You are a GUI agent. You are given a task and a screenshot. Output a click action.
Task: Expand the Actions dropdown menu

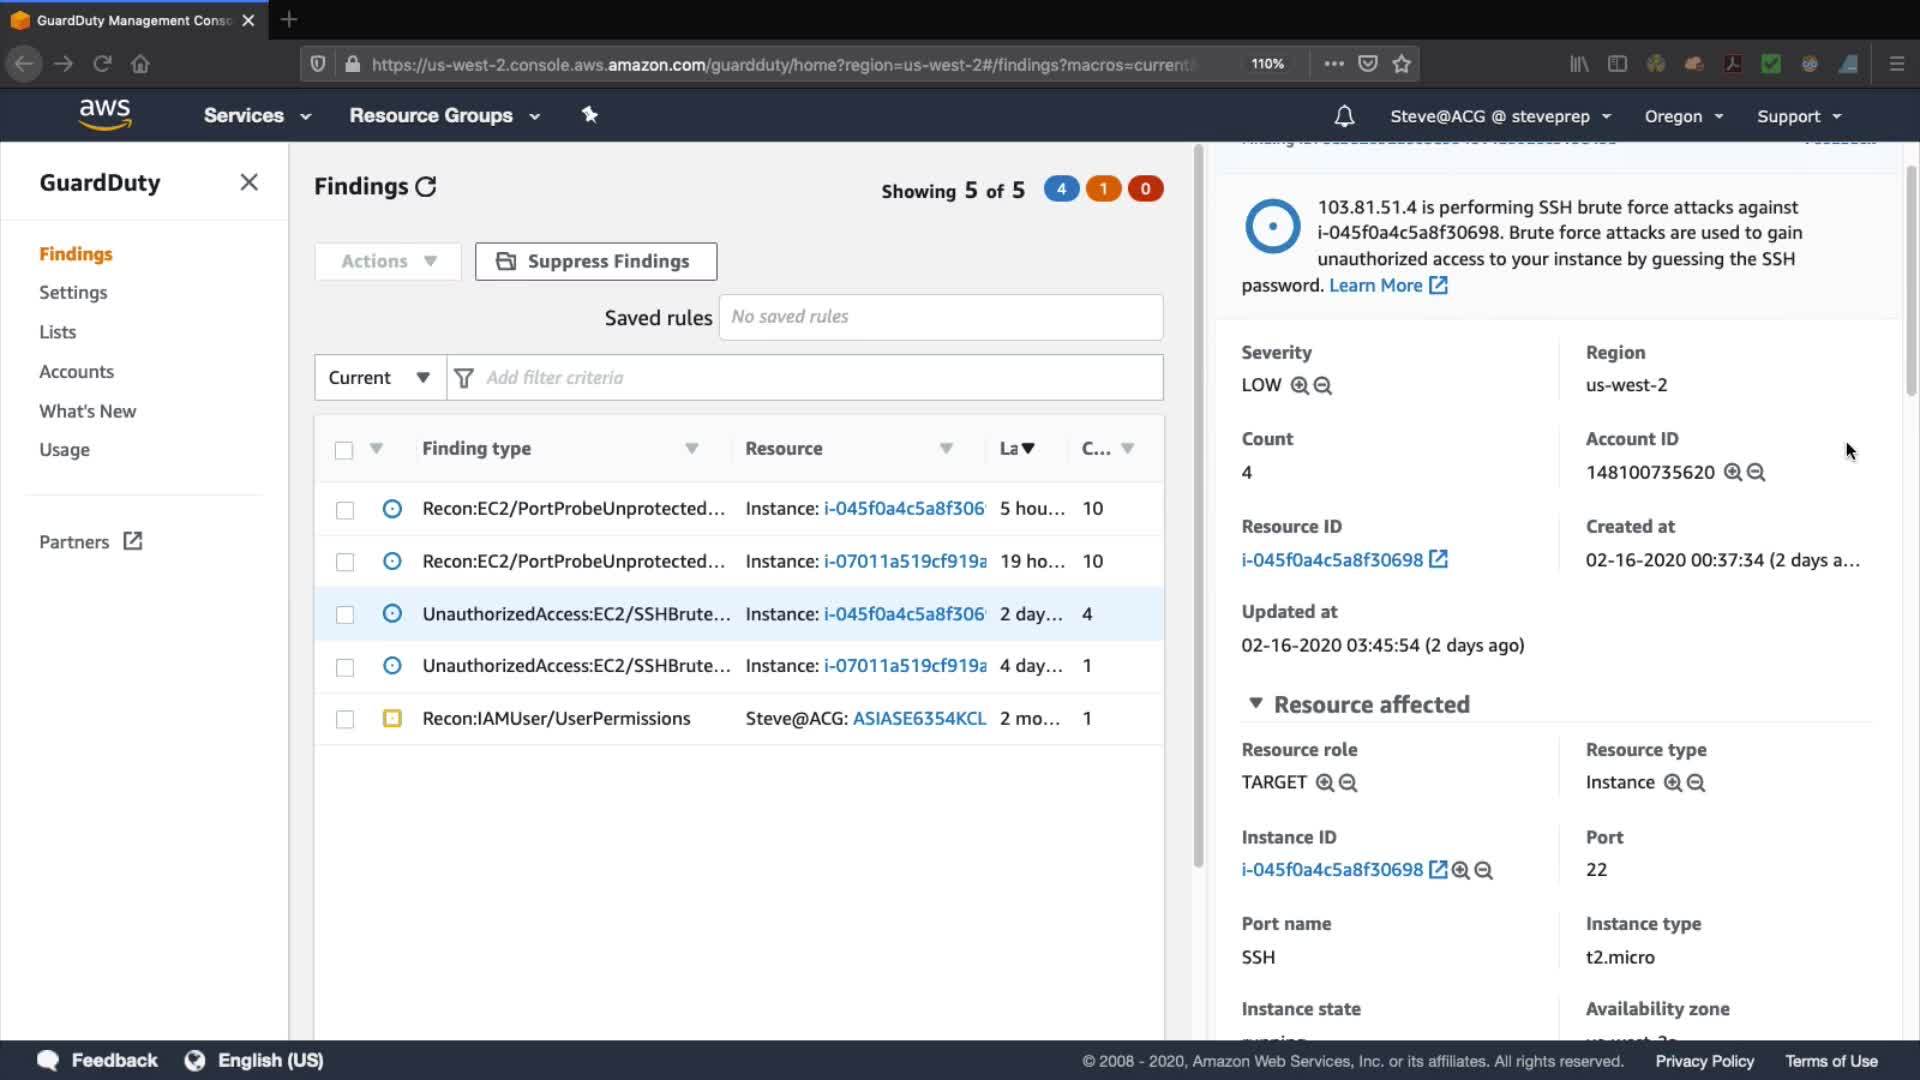388,261
